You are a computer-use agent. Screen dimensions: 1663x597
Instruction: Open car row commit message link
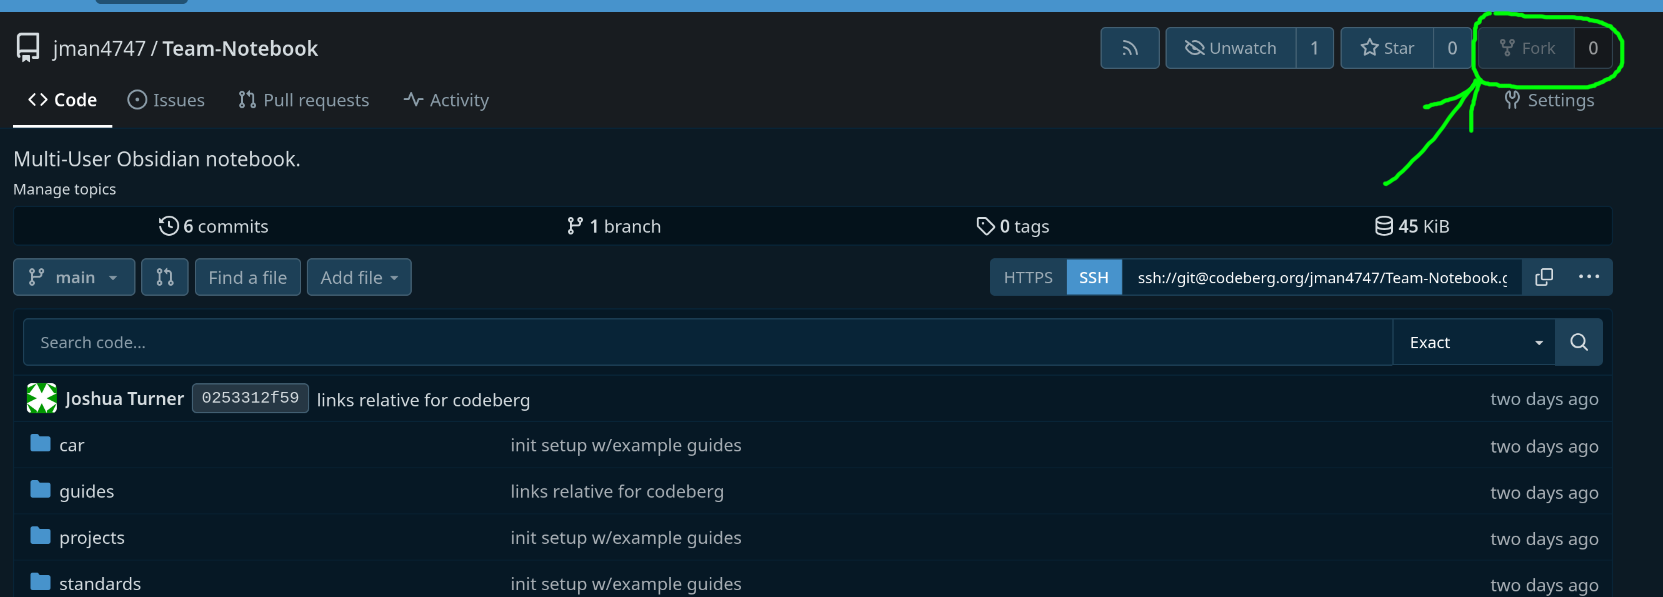click(x=626, y=445)
